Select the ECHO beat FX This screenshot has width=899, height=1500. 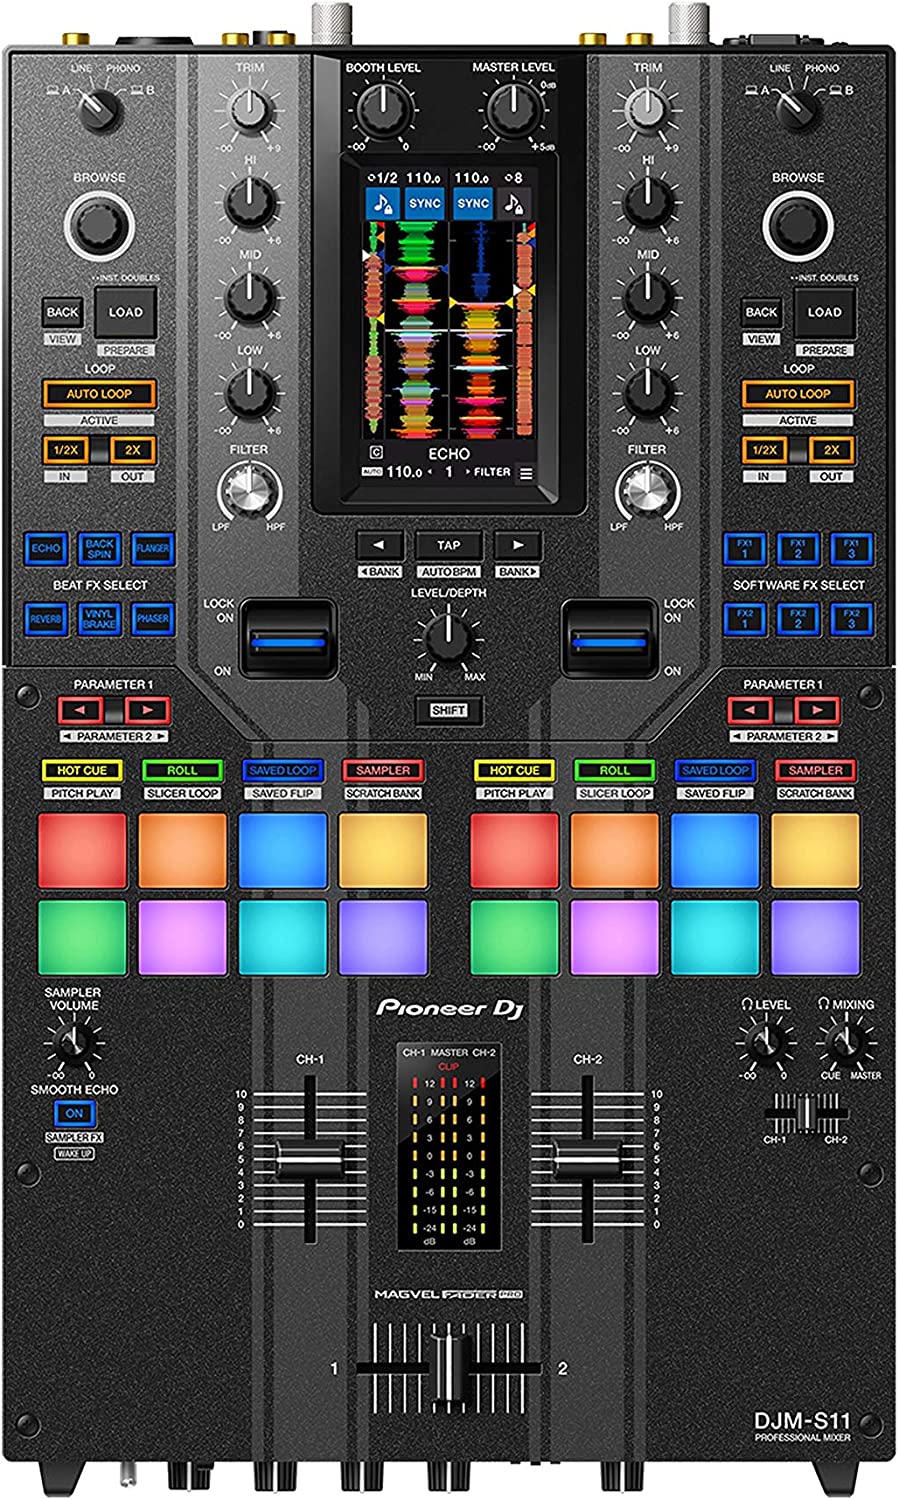44,548
